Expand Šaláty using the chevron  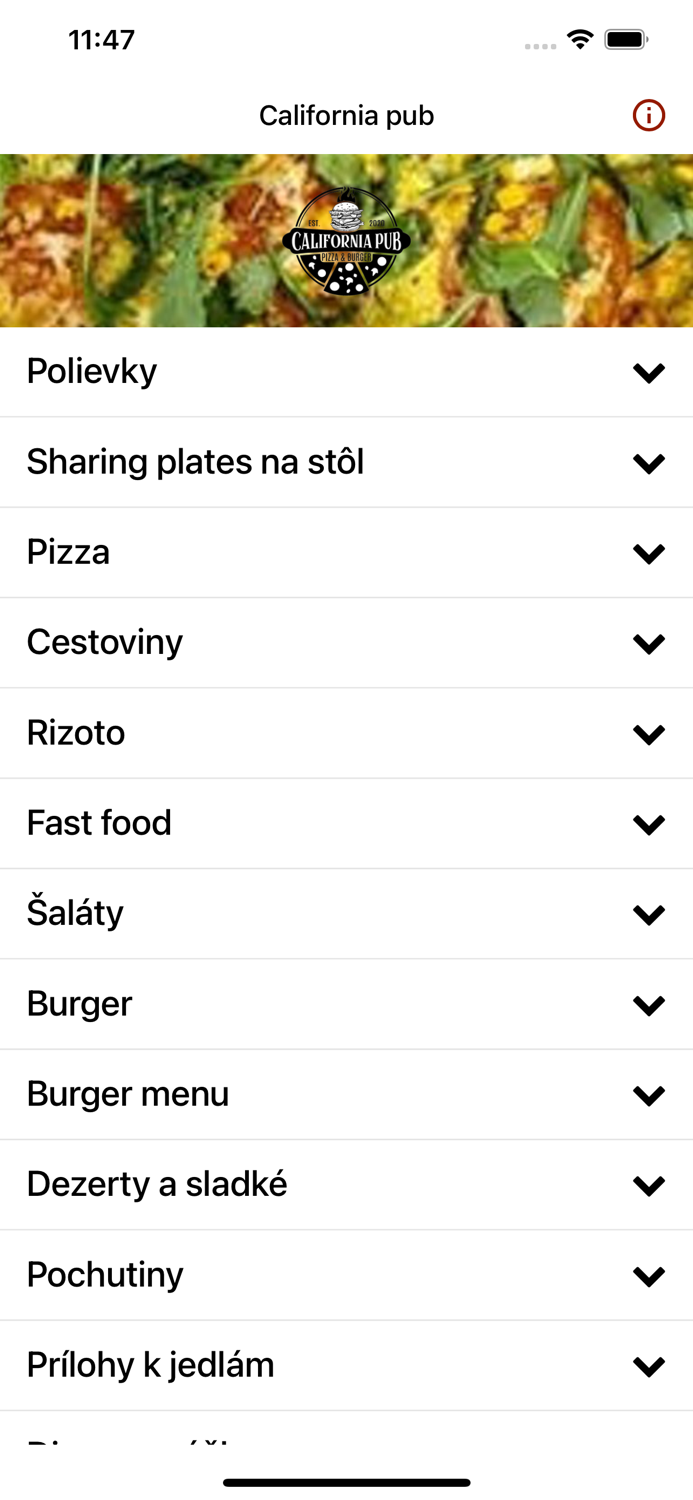(649, 914)
